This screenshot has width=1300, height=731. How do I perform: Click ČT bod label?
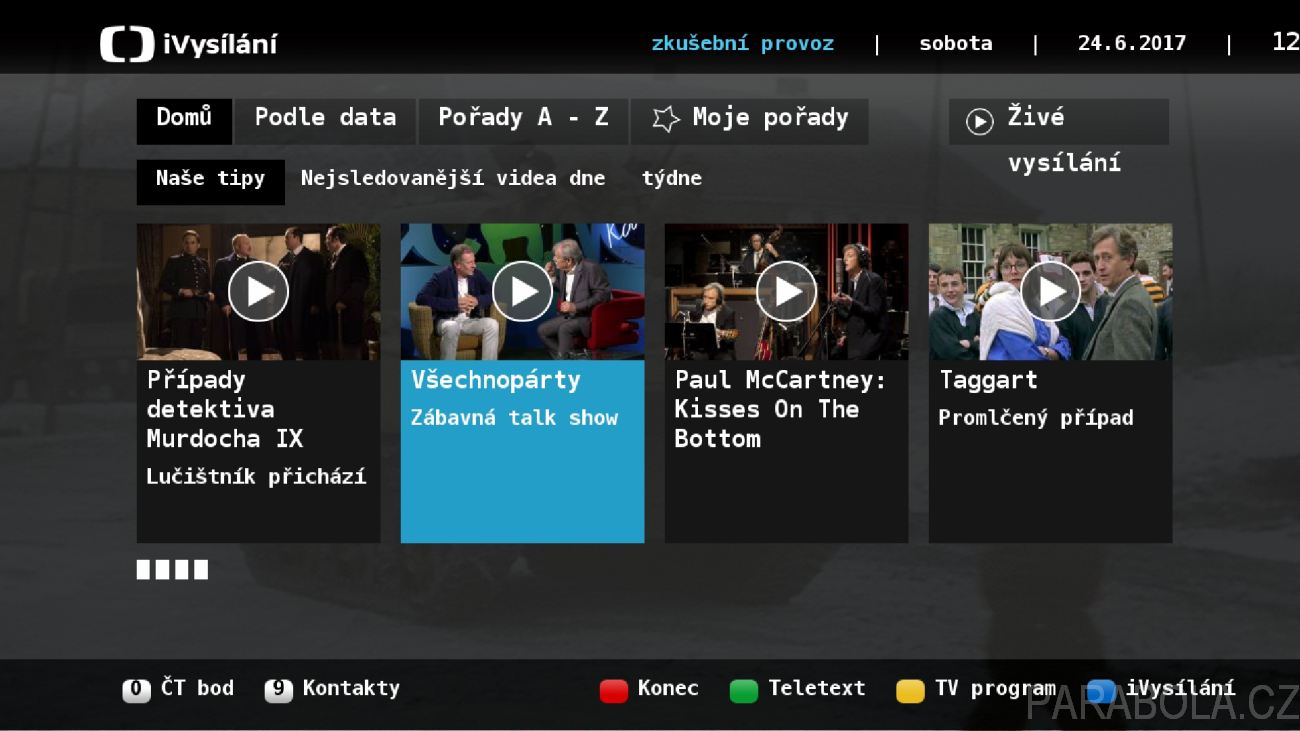click(197, 688)
